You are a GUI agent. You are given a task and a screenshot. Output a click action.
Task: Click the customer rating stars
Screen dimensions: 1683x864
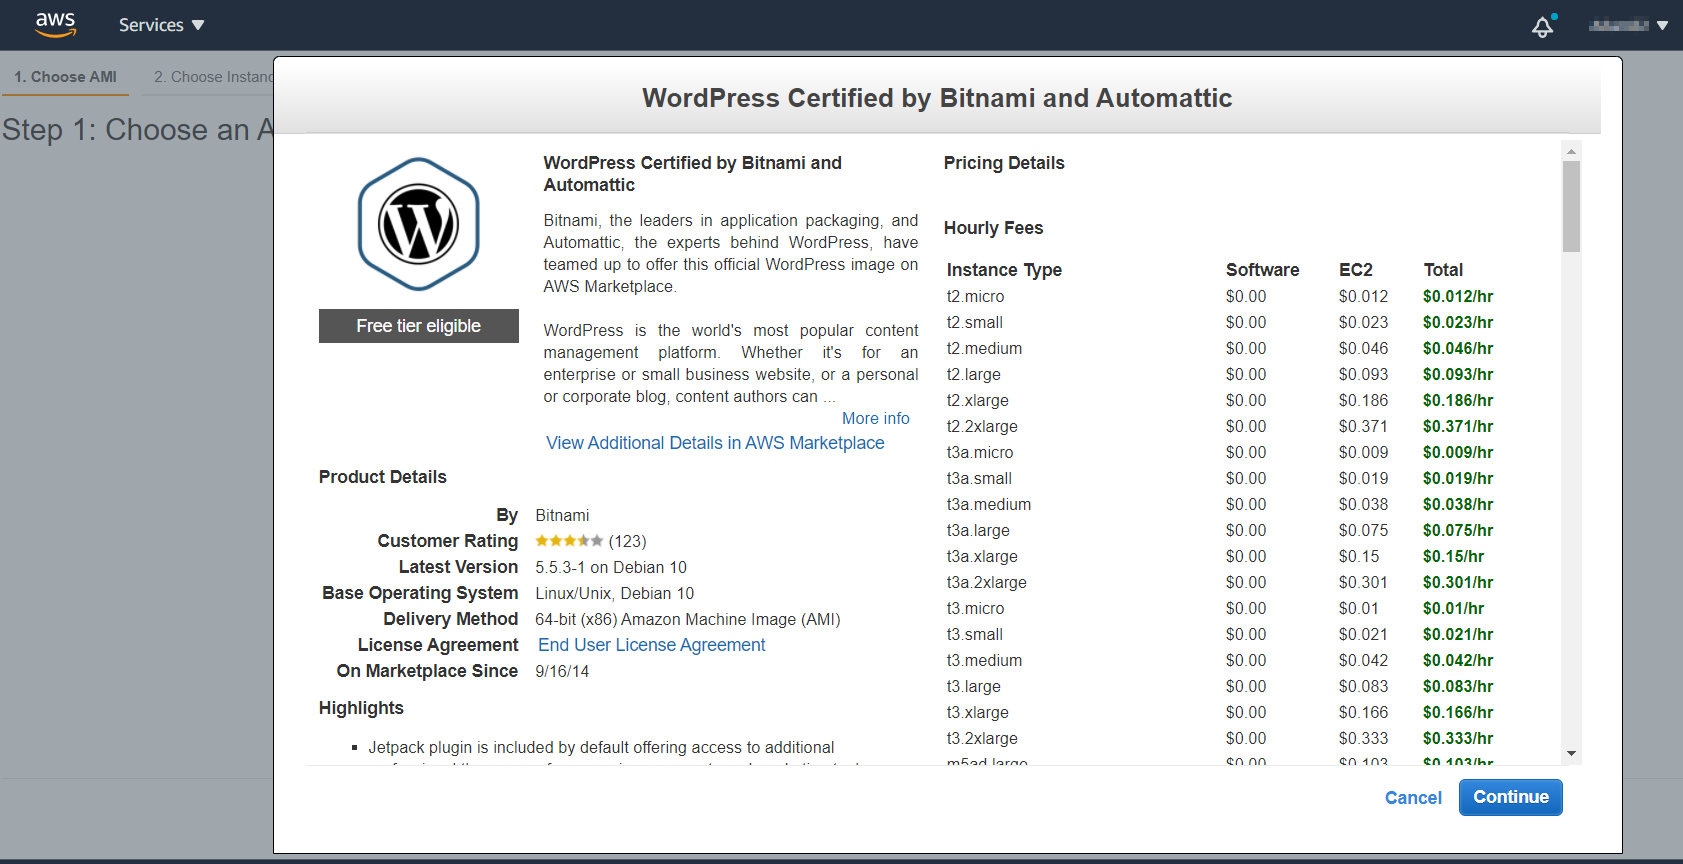coord(568,541)
